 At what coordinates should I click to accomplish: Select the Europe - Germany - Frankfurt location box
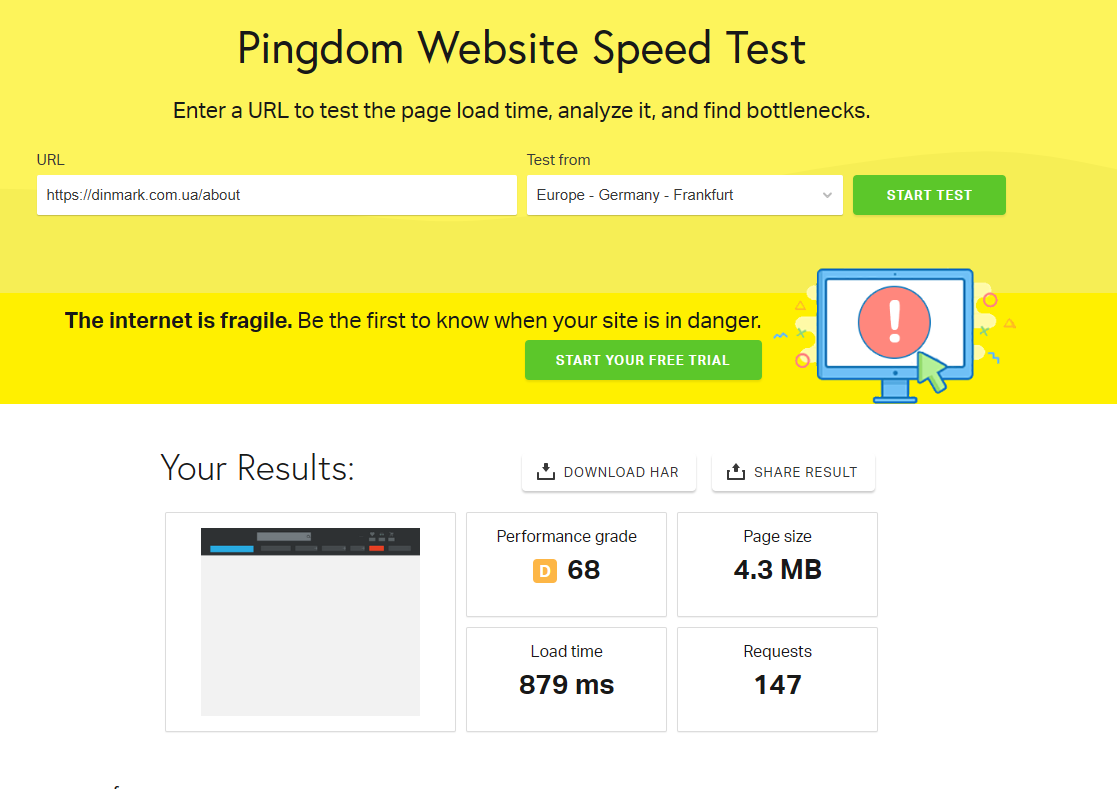685,195
